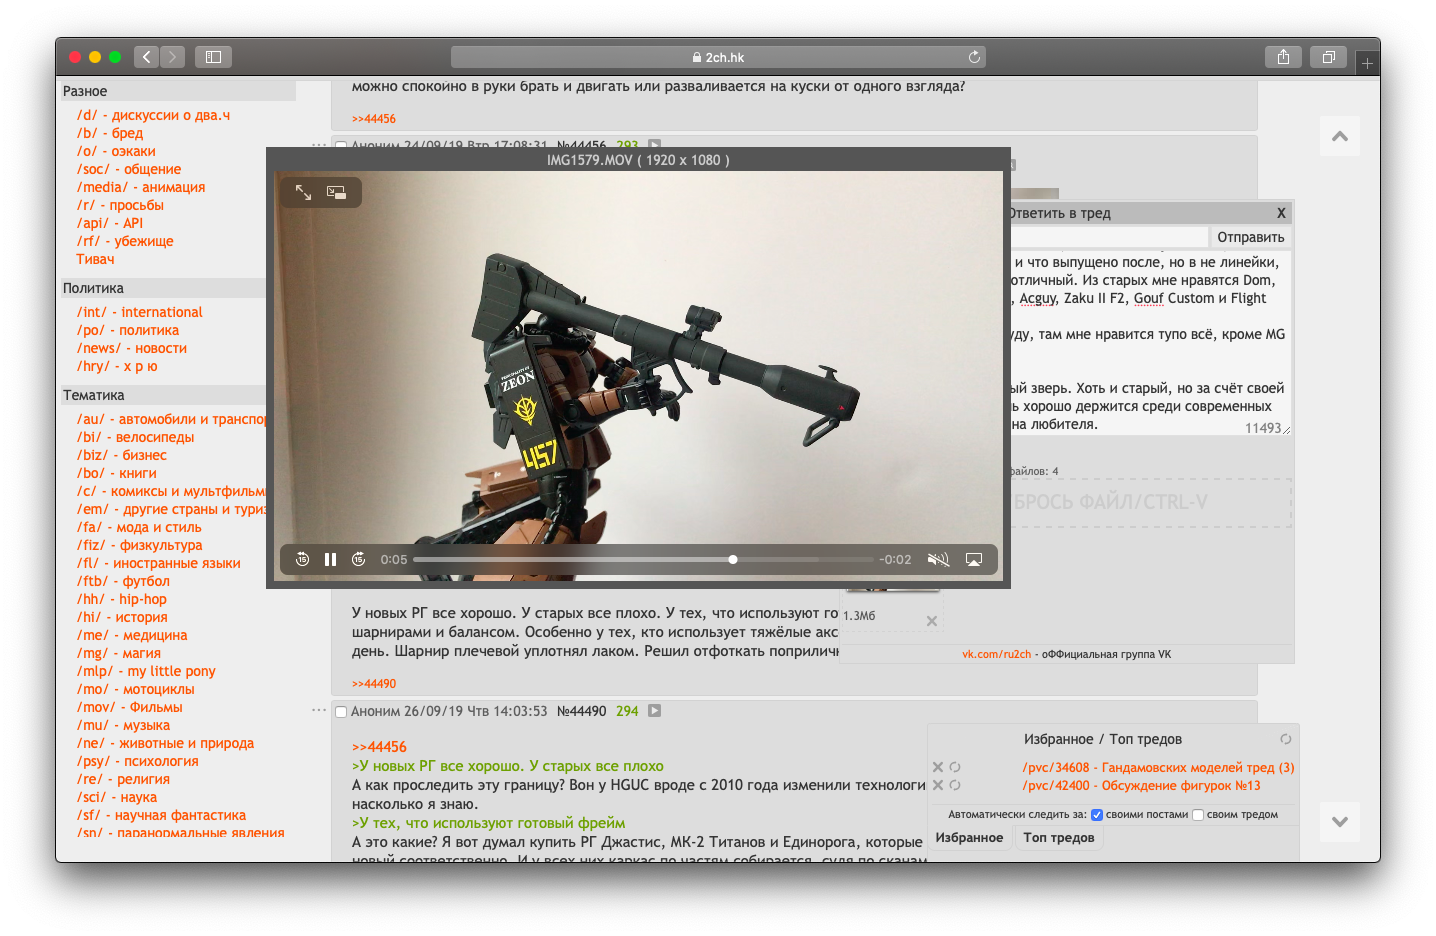Screen dimensions: 1436x936
Task: Refresh the /pvc/34608 favorite thread
Action: coord(955,767)
